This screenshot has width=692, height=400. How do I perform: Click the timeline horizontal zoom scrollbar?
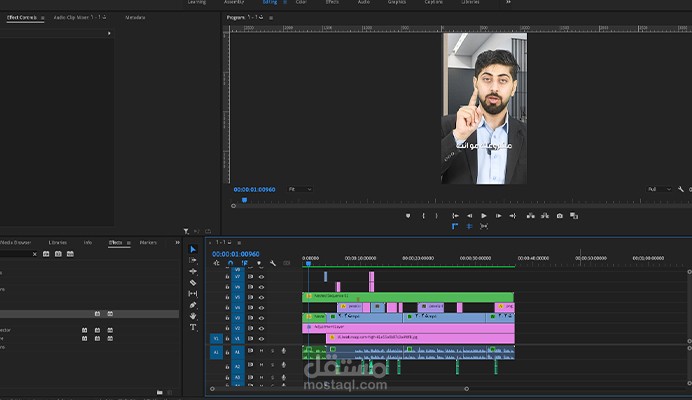[339, 389]
